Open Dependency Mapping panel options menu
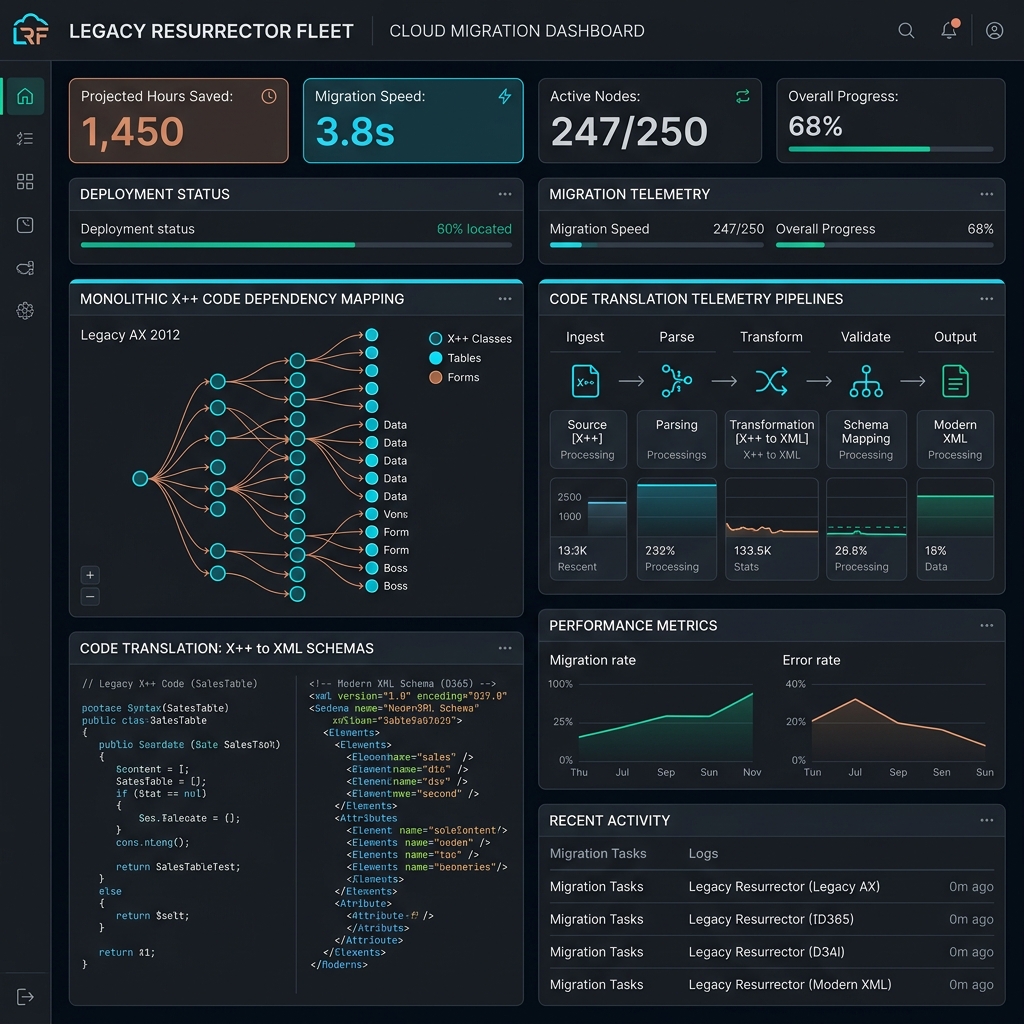 505,298
